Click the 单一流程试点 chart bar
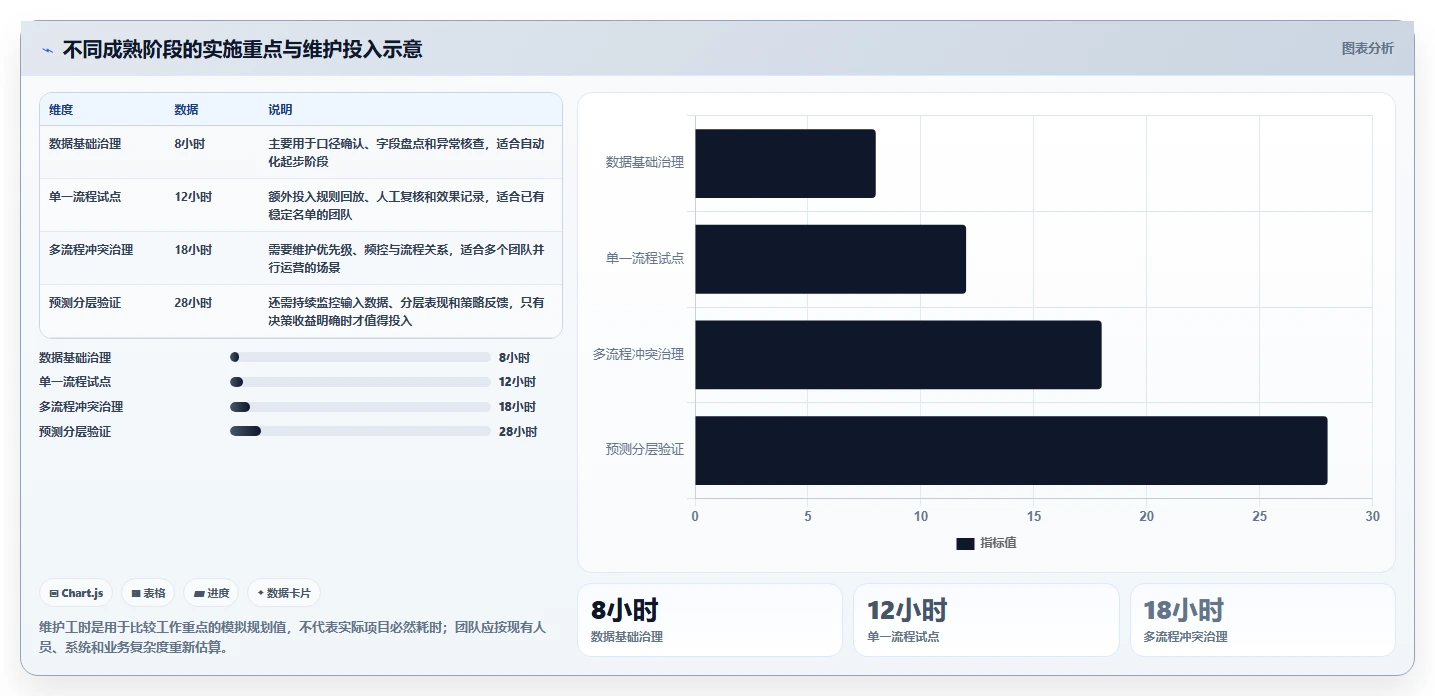The image size is (1435, 696). [x=830, y=259]
